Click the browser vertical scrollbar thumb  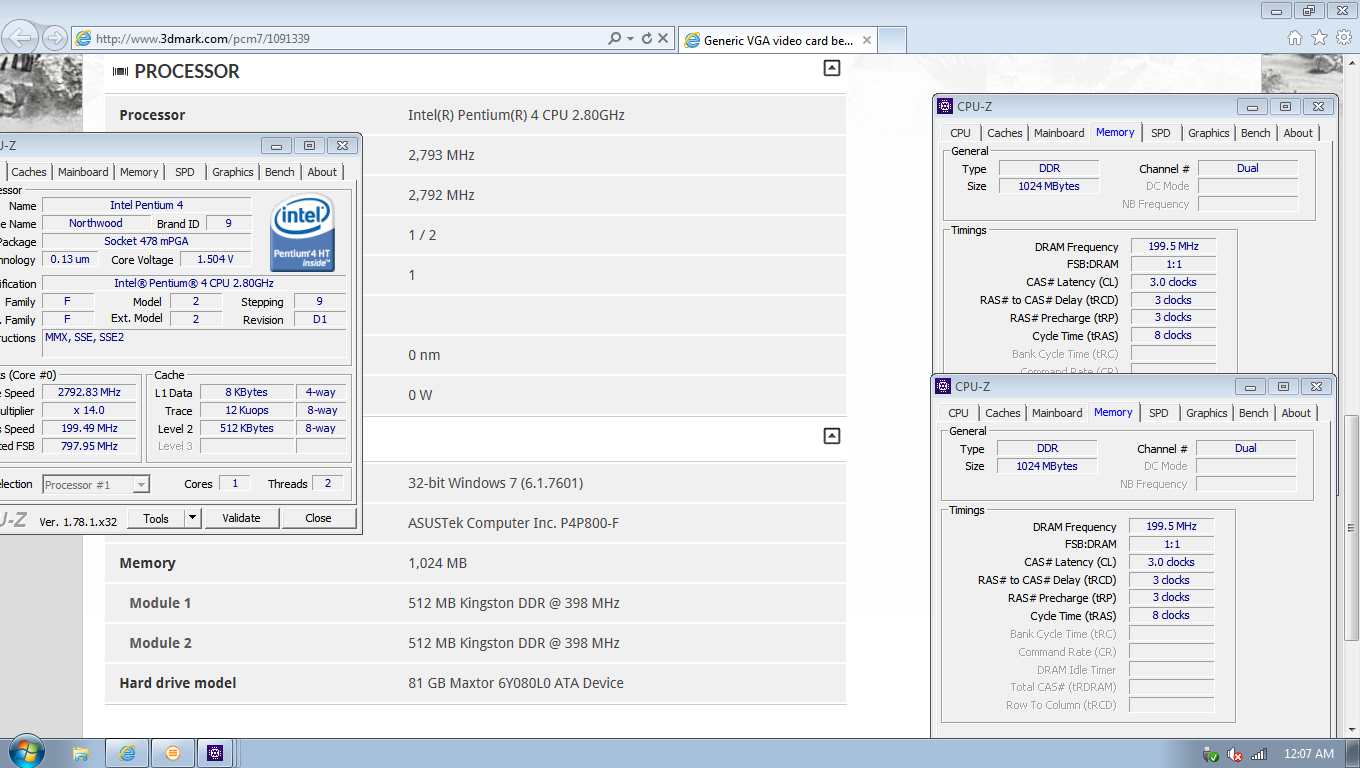tap(1351, 527)
